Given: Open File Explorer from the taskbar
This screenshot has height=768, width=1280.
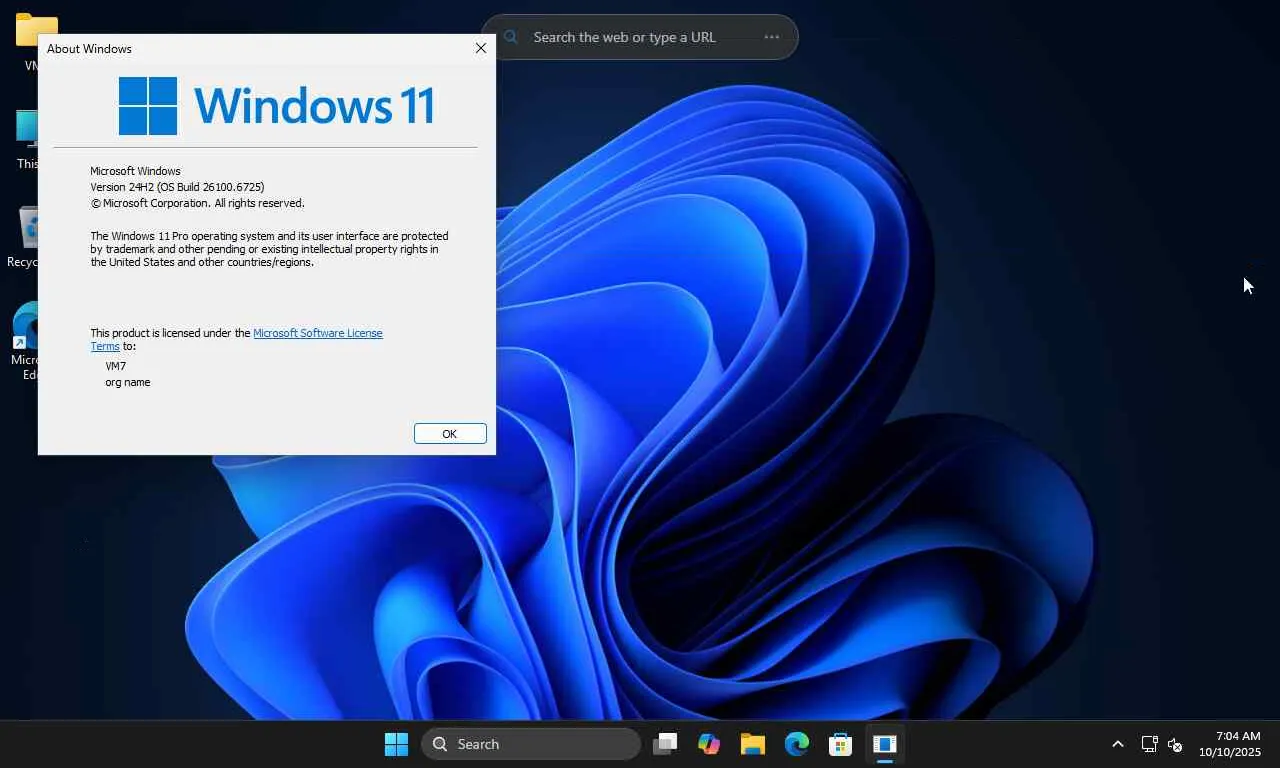Looking at the screenshot, I should 753,744.
